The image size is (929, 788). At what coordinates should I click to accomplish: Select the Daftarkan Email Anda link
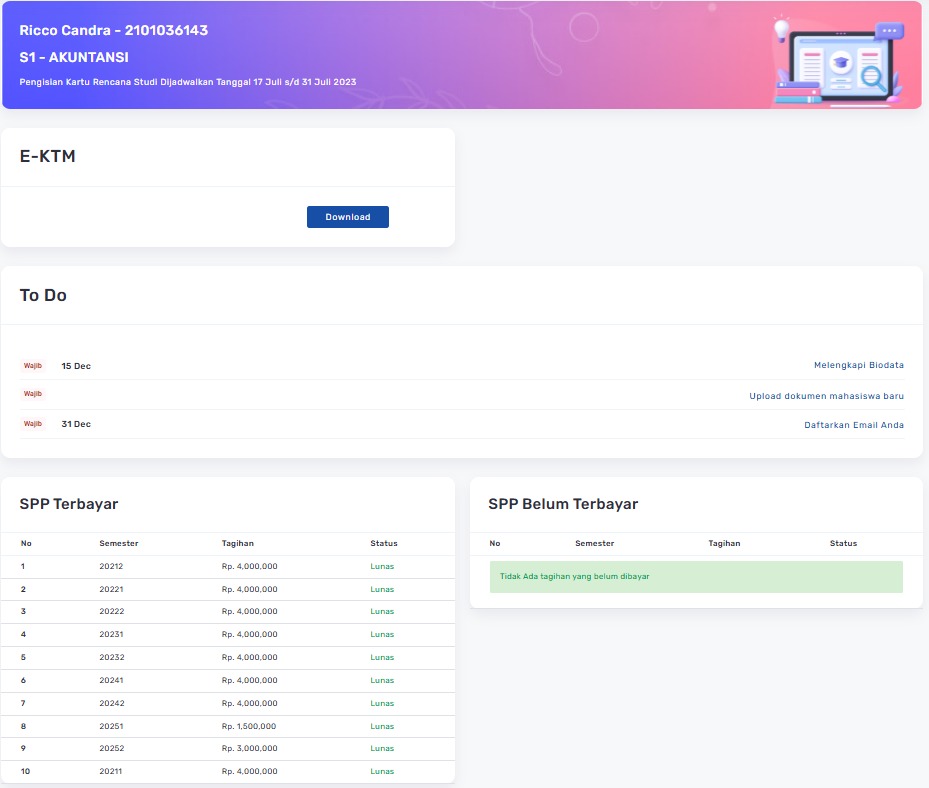tap(853, 425)
